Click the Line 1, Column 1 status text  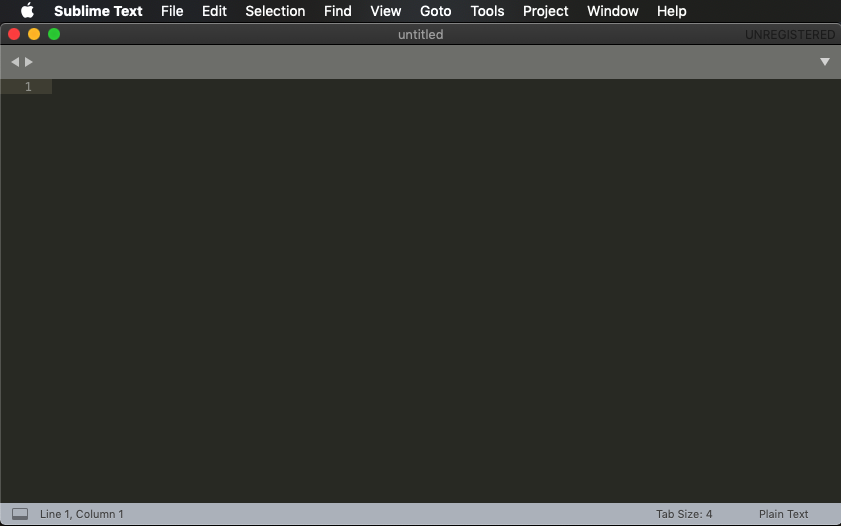click(x=82, y=514)
